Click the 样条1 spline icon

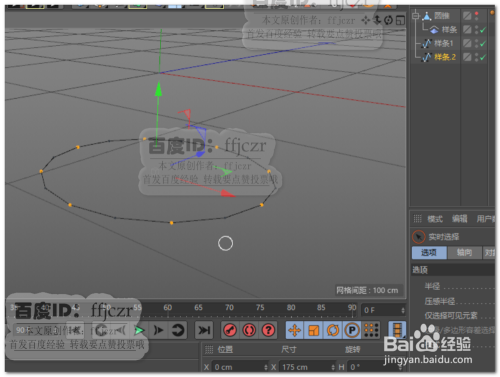click(427, 43)
